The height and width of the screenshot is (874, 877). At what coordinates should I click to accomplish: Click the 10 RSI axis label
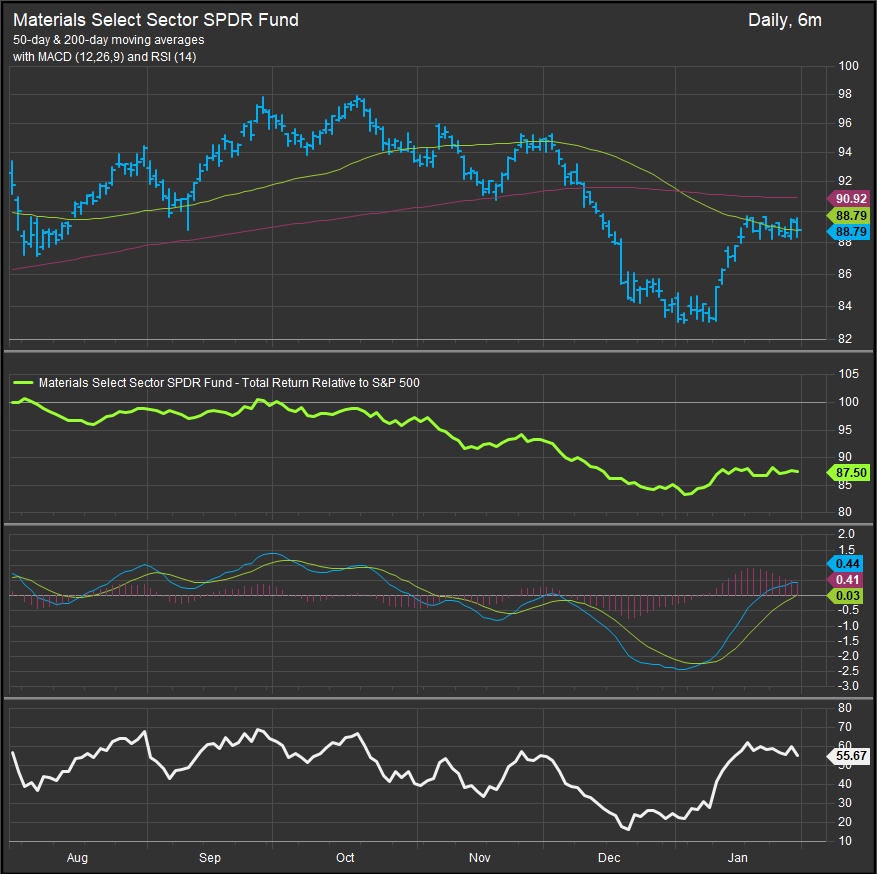point(845,841)
